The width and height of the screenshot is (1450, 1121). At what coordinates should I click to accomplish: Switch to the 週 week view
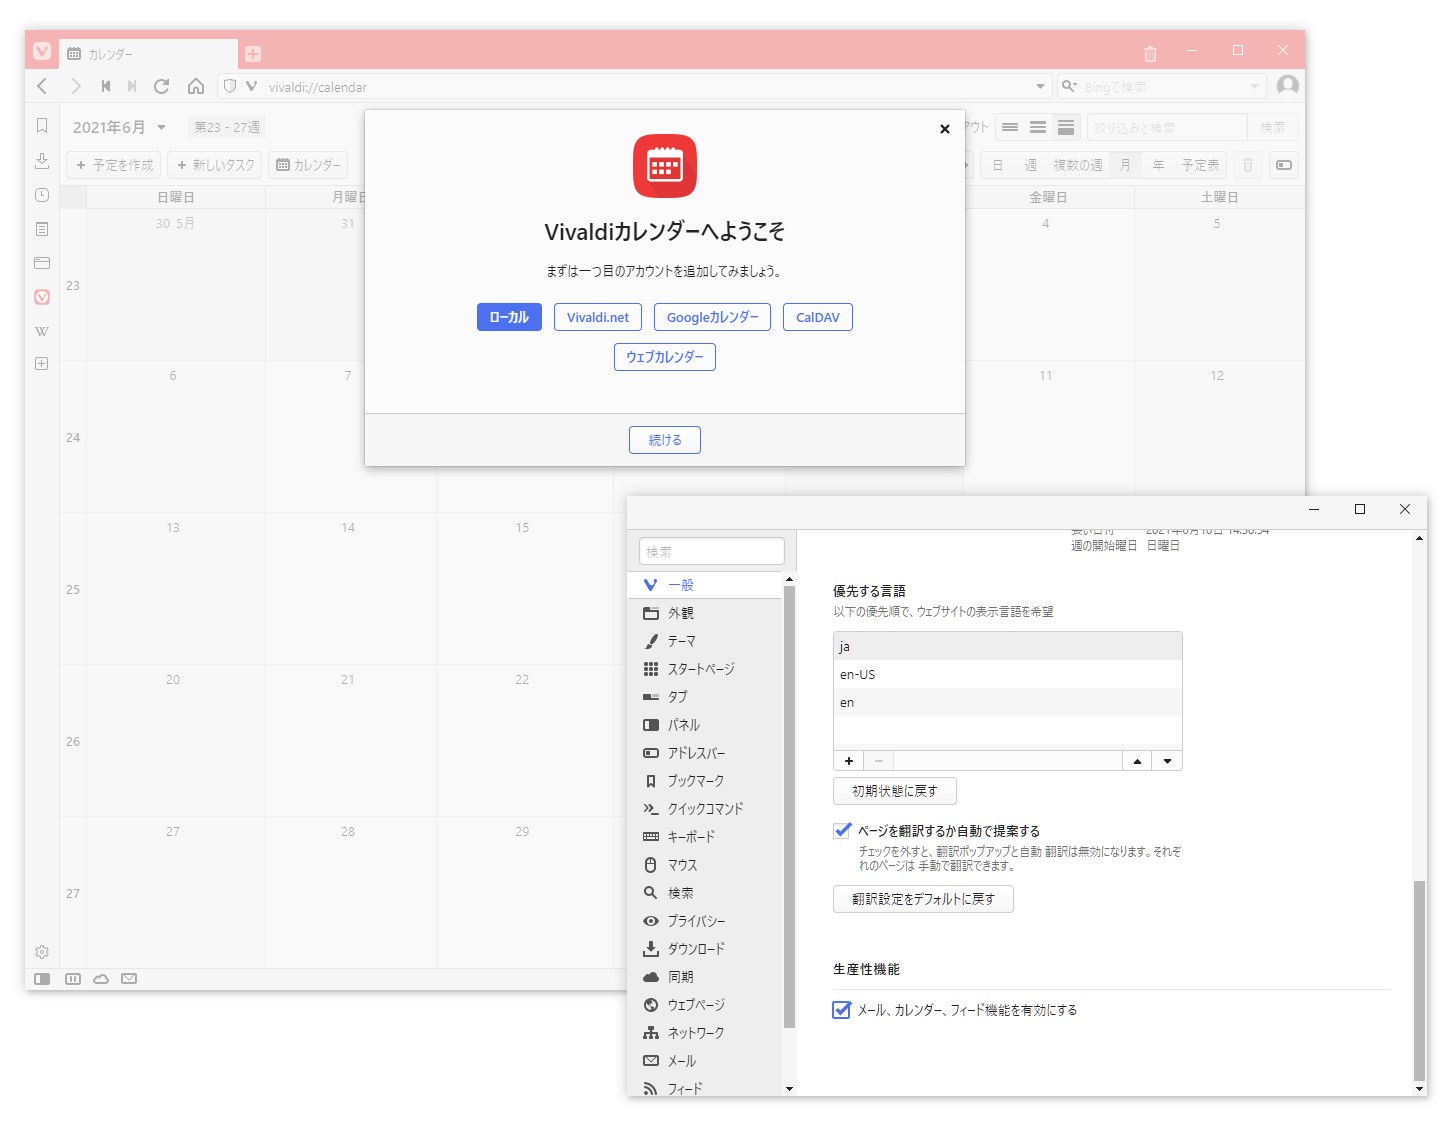click(1031, 165)
